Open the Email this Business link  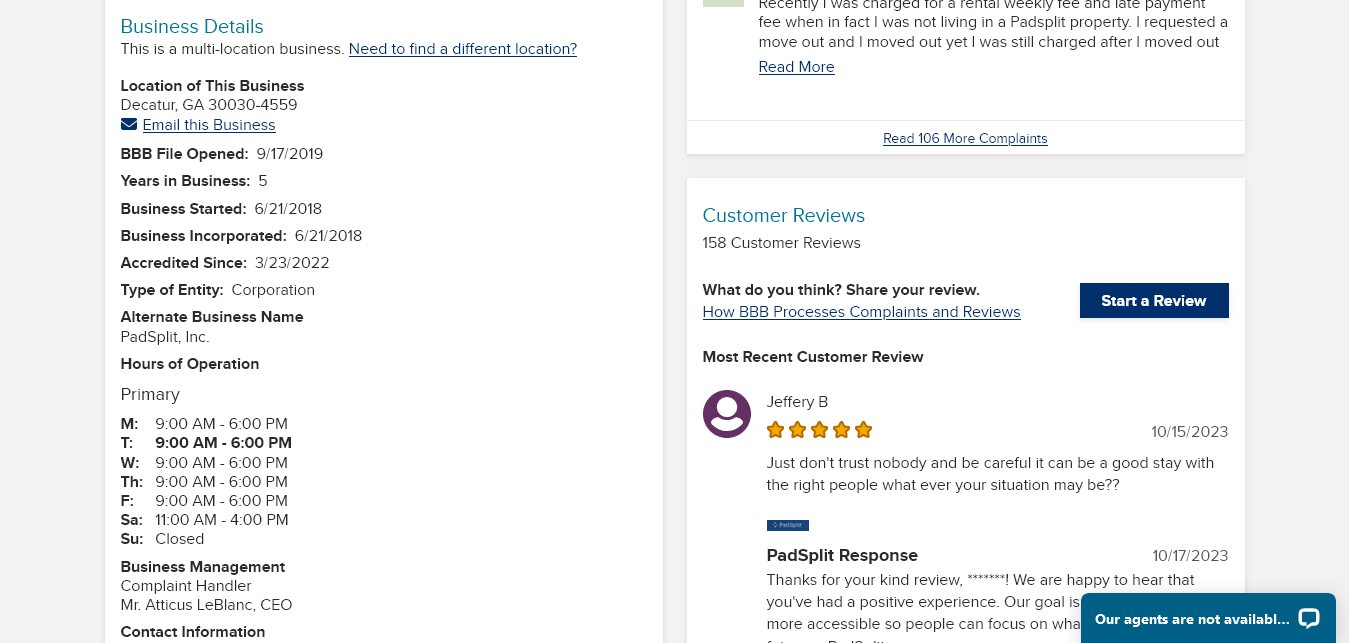(x=209, y=125)
